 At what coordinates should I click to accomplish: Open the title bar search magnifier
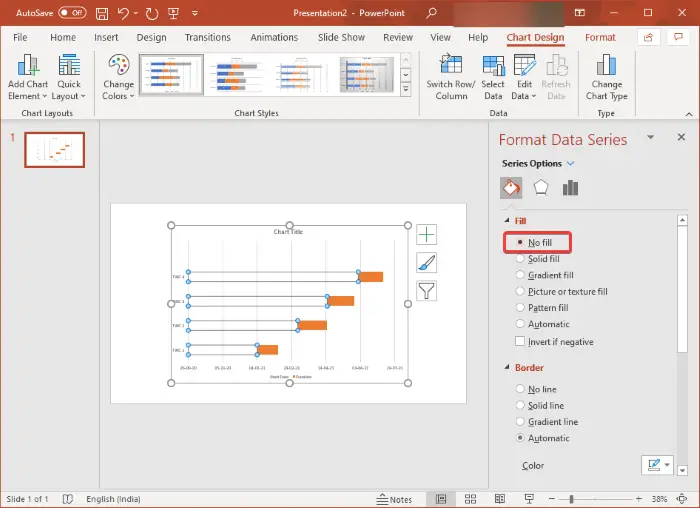click(x=431, y=13)
